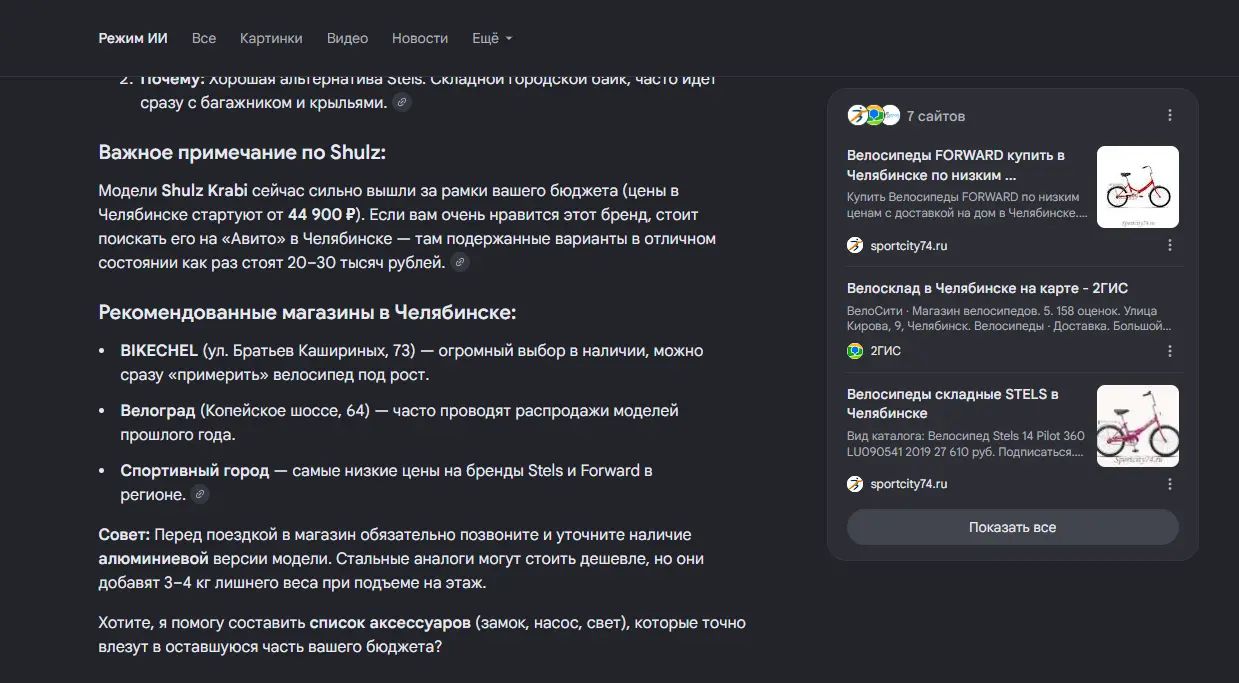1239x683 pixels.
Task: Open the Новости tab
Action: 420,38
